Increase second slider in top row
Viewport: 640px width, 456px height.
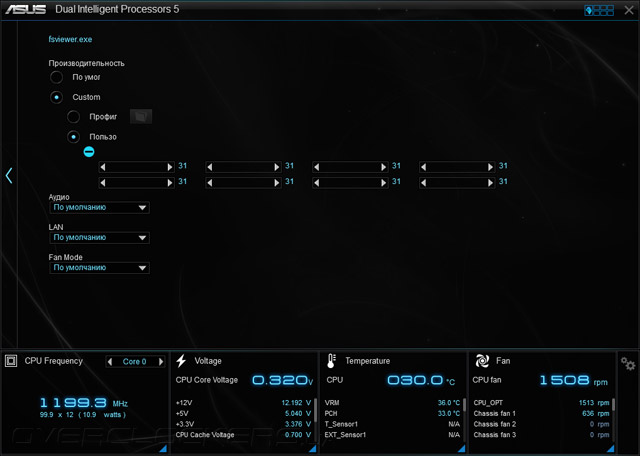click(277, 167)
